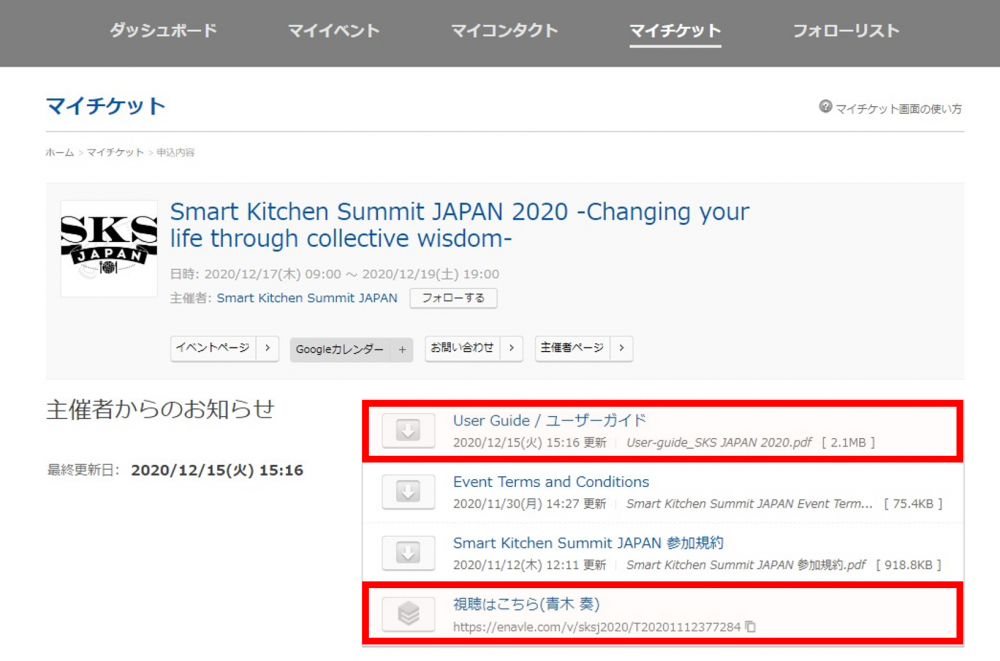1000x661 pixels.
Task: Open the フォローリスト tab
Action: [846, 31]
